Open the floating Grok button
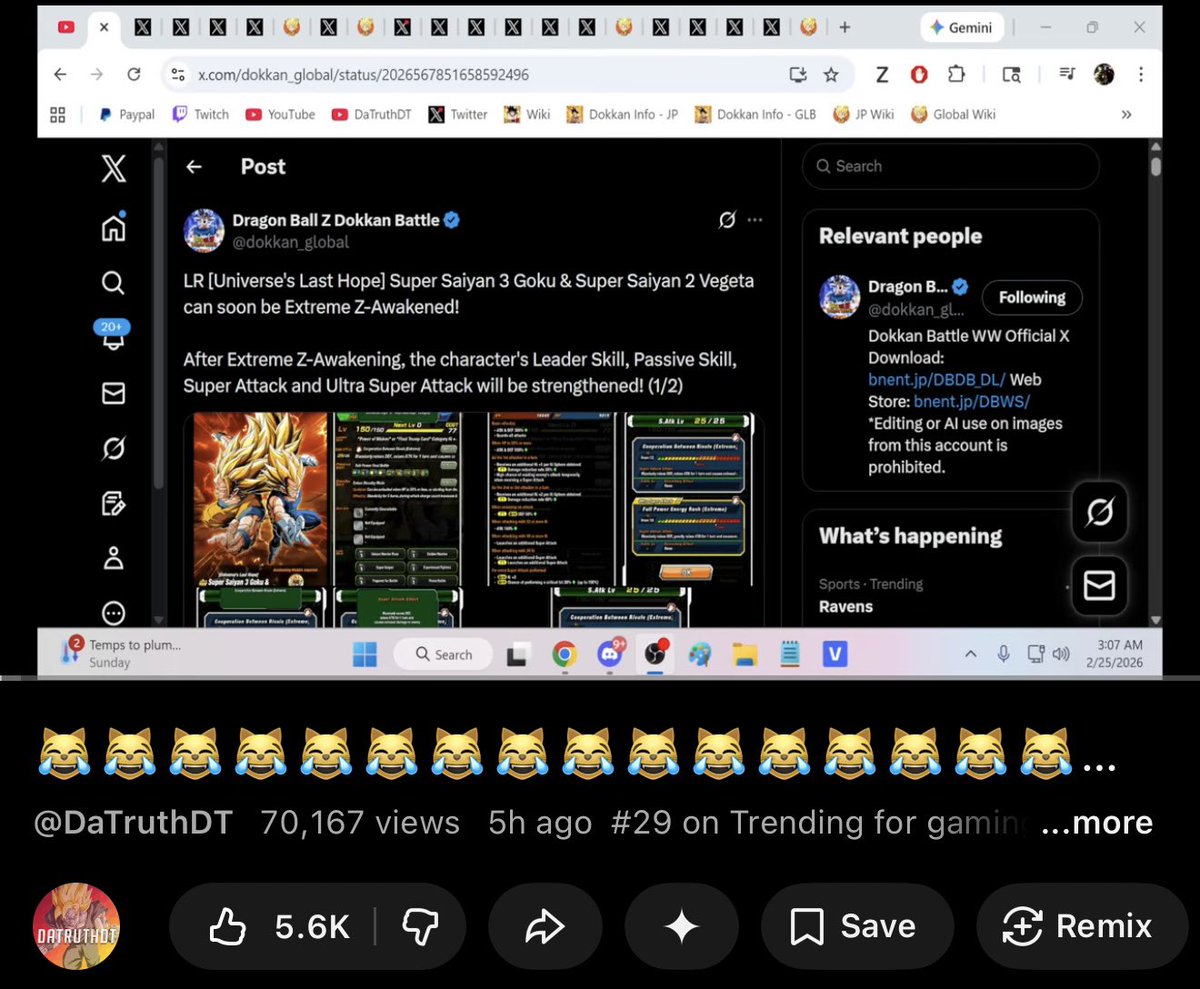 [1098, 514]
